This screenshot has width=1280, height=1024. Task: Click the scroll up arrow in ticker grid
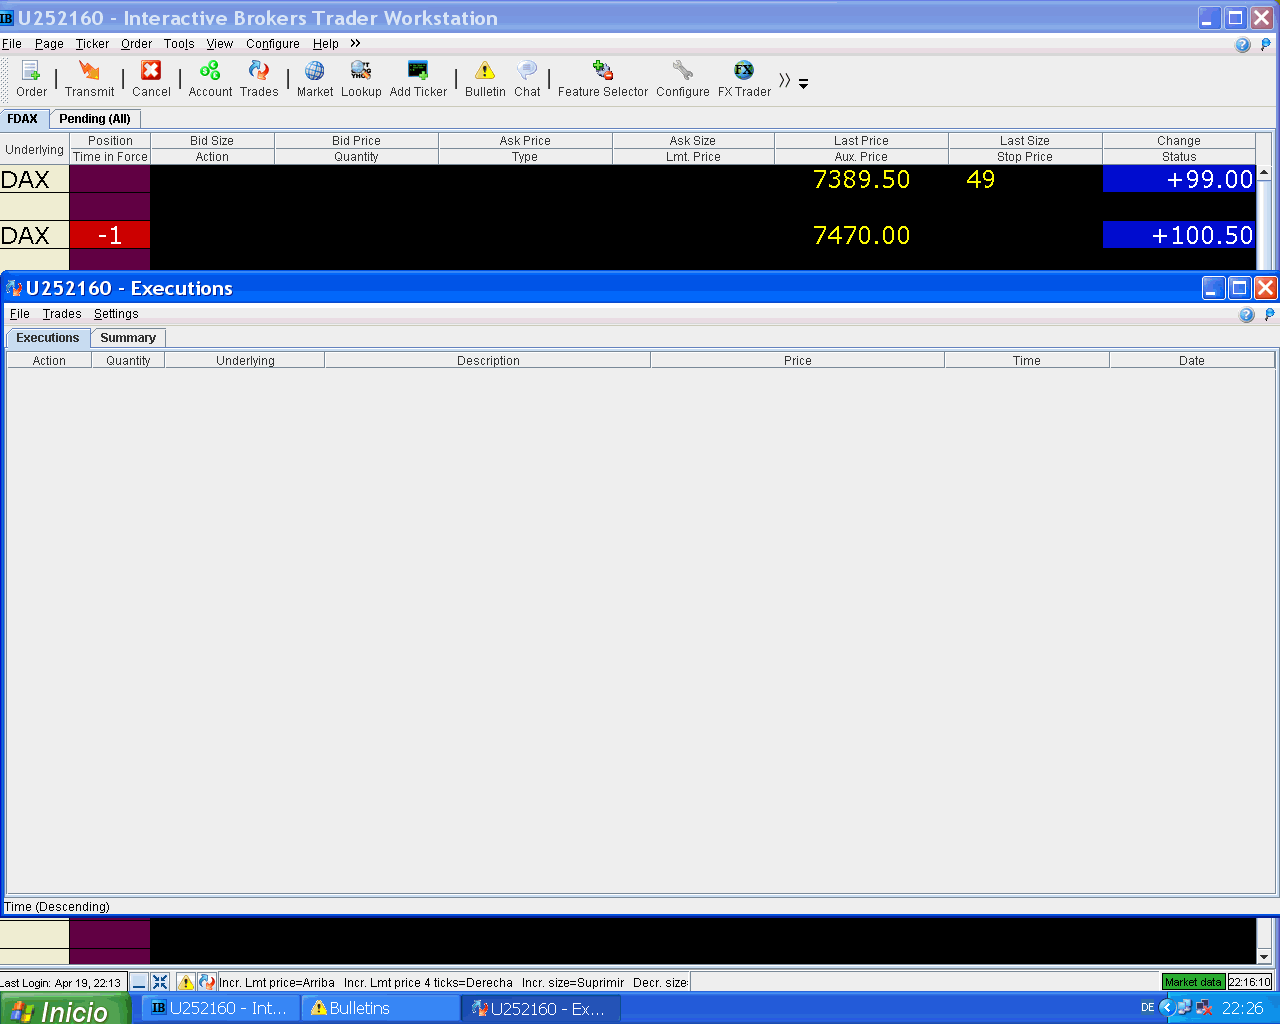1264,173
